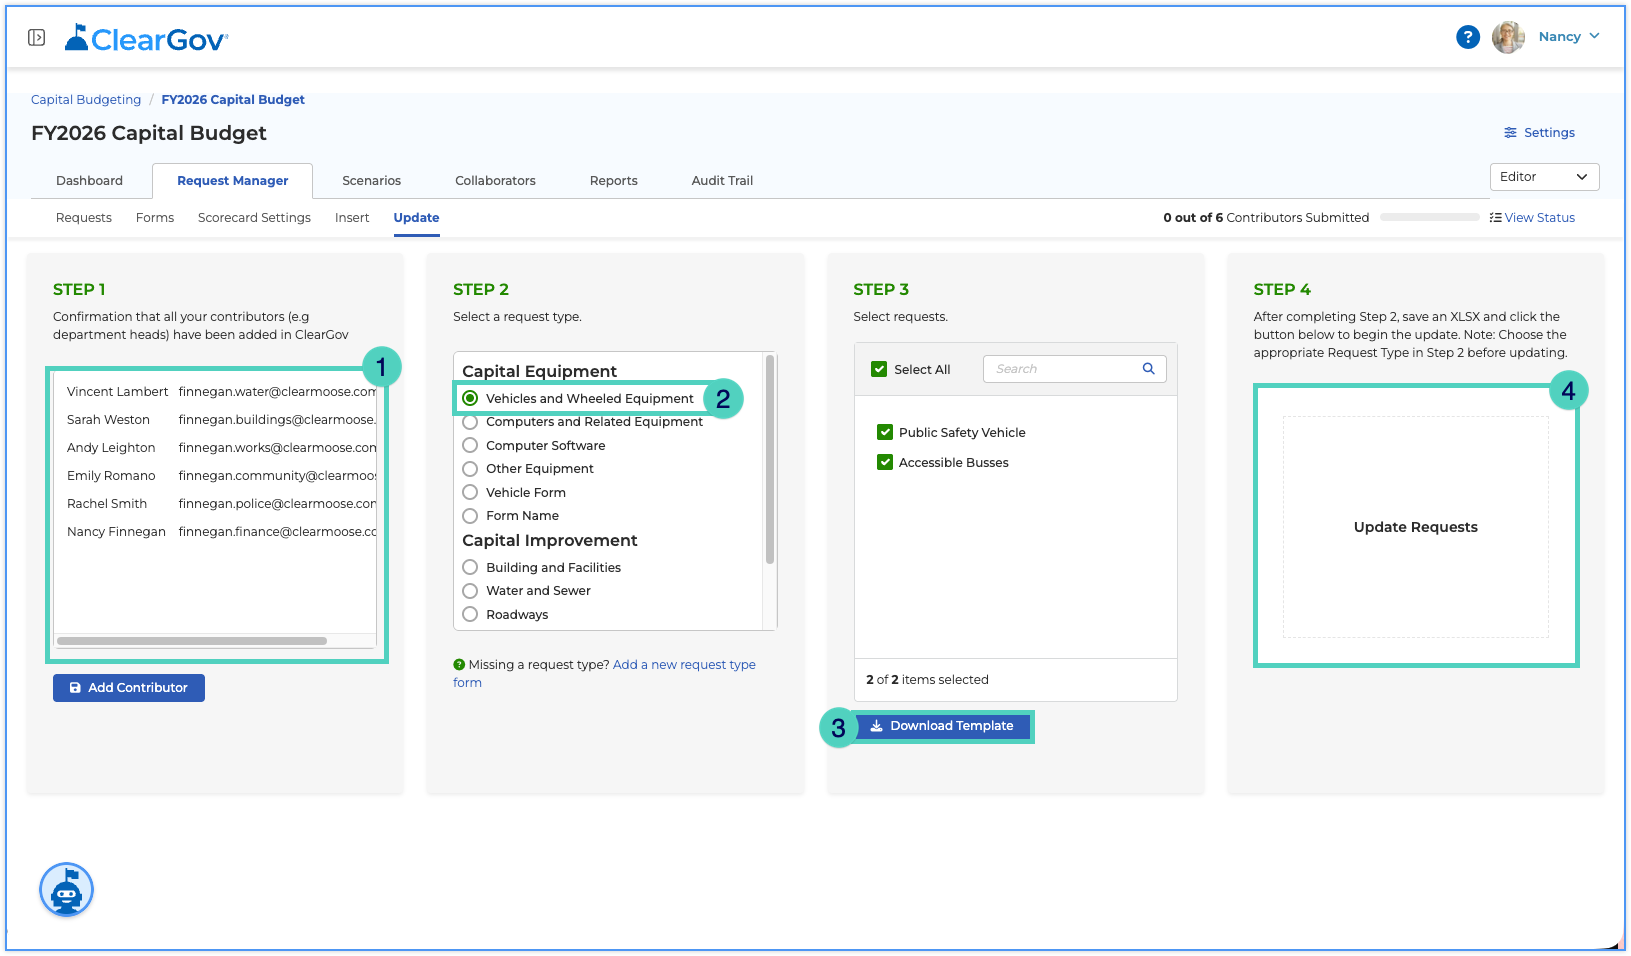Screen dimensions: 1631x956
Task: Click the View Status list icon
Action: pyautogui.click(x=1495, y=218)
